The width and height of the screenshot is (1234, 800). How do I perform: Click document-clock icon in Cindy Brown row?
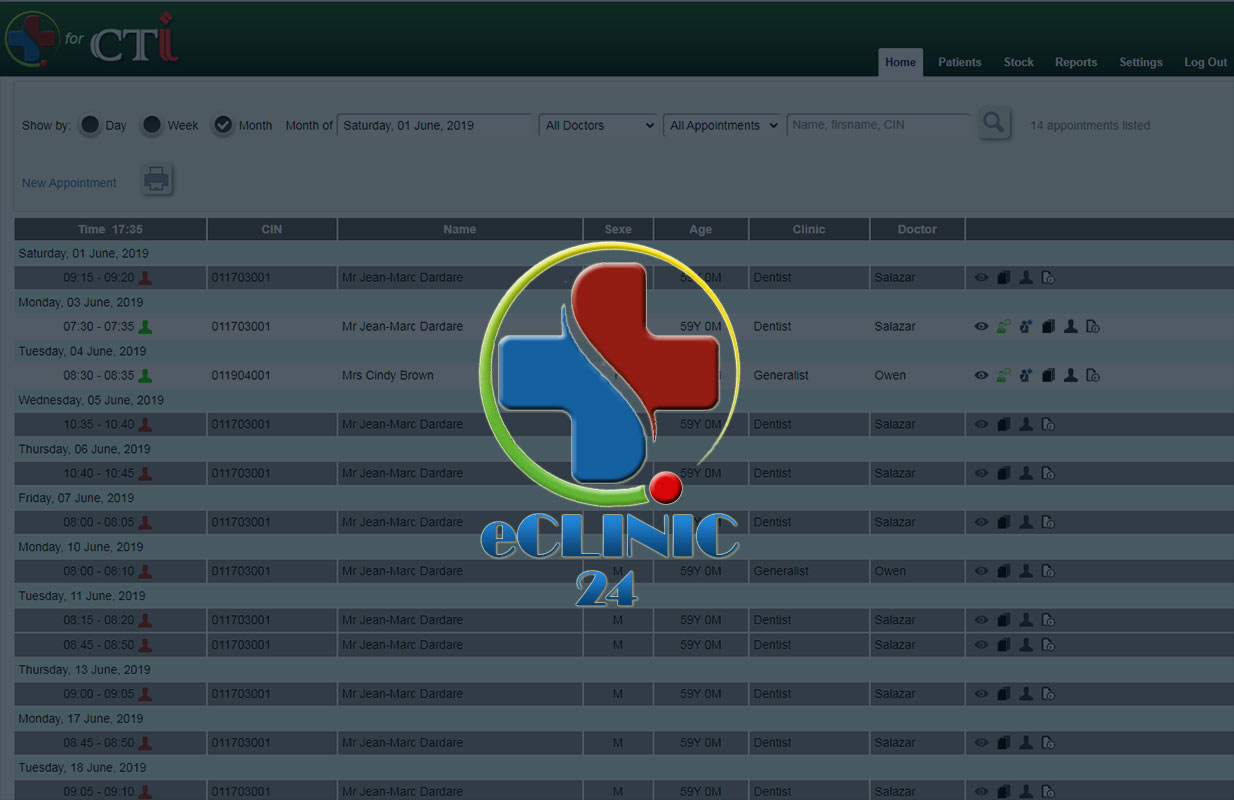tap(1093, 376)
